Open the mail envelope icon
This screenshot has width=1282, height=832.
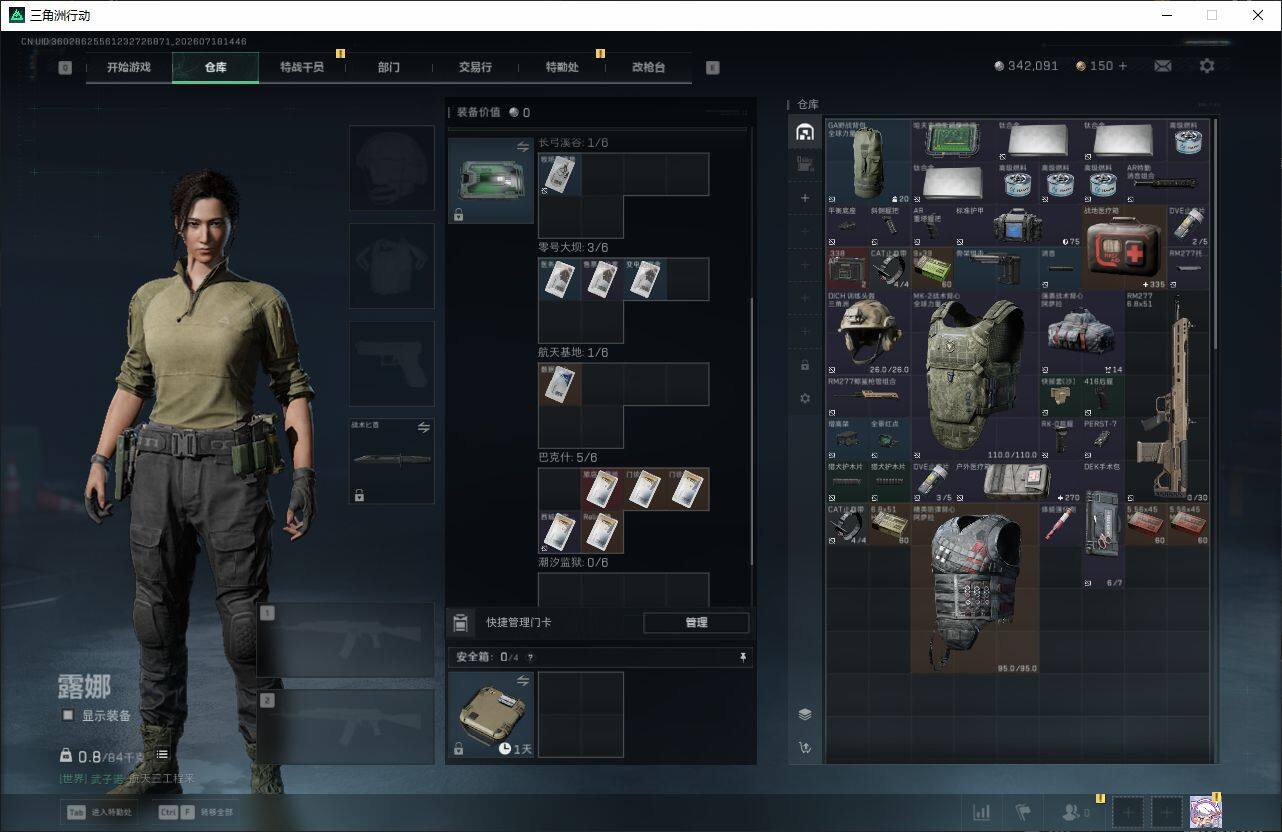point(1163,66)
